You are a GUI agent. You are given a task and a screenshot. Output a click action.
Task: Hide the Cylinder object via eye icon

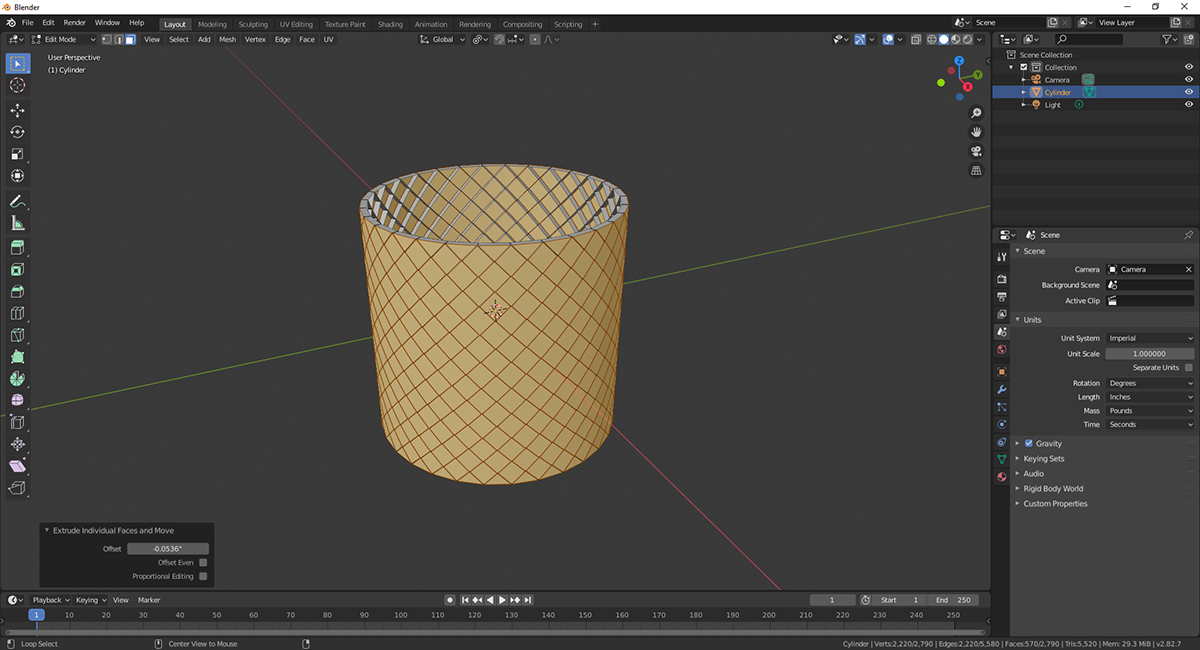coord(1189,92)
